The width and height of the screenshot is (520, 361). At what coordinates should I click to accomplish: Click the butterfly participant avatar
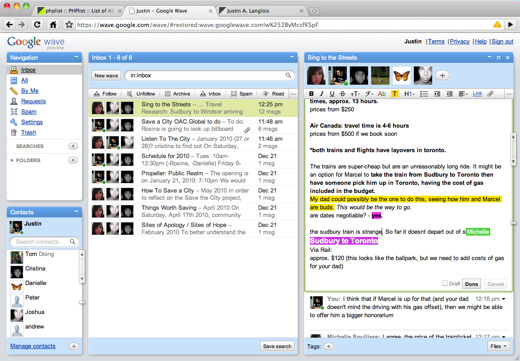[x=401, y=75]
